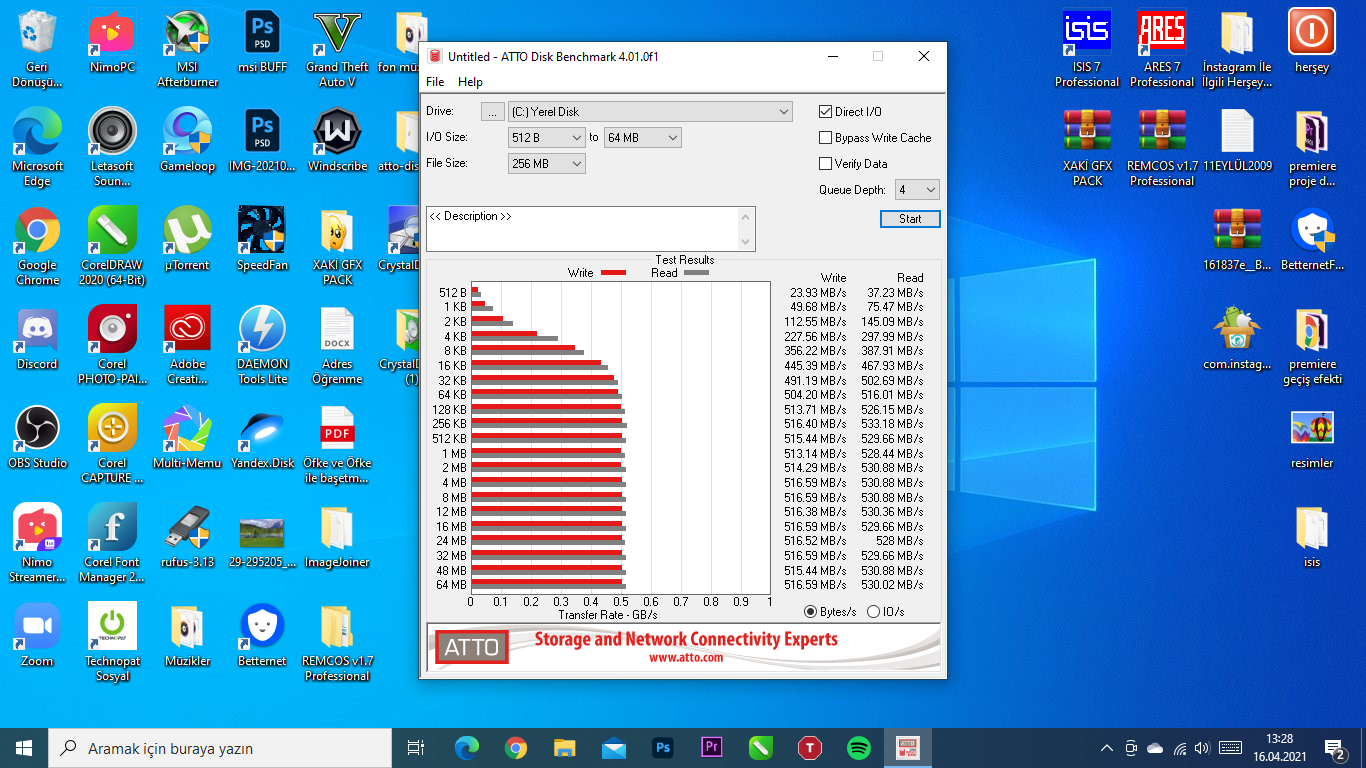Open the Yandex.Disk desktop shortcut
The width and height of the screenshot is (1366, 768).
point(262,438)
